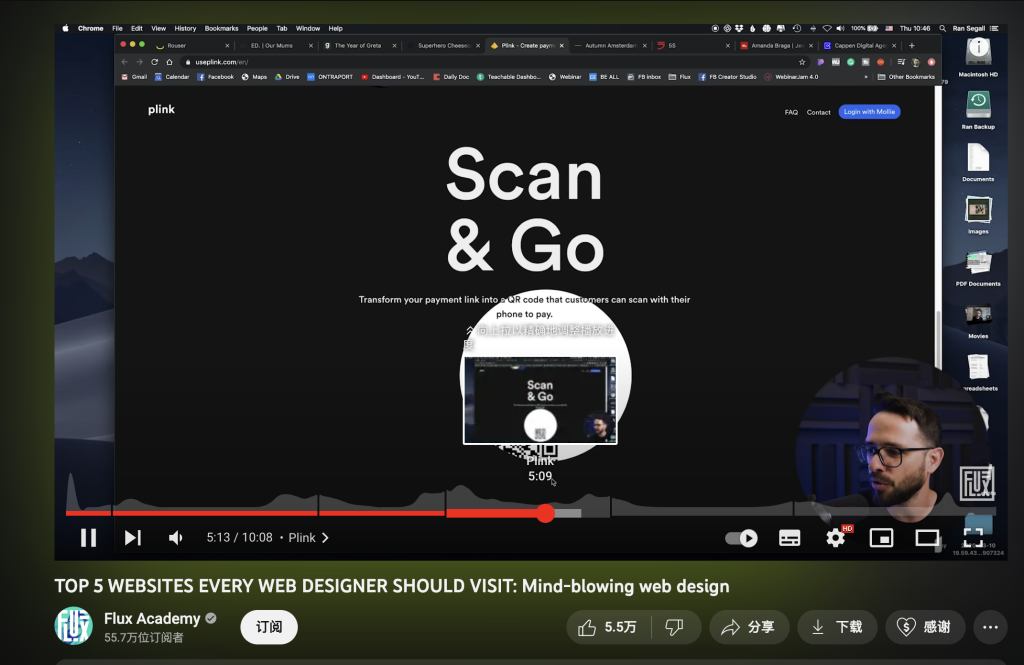1024x665 pixels.
Task: Toggle the autoplay switch
Action: click(x=741, y=538)
